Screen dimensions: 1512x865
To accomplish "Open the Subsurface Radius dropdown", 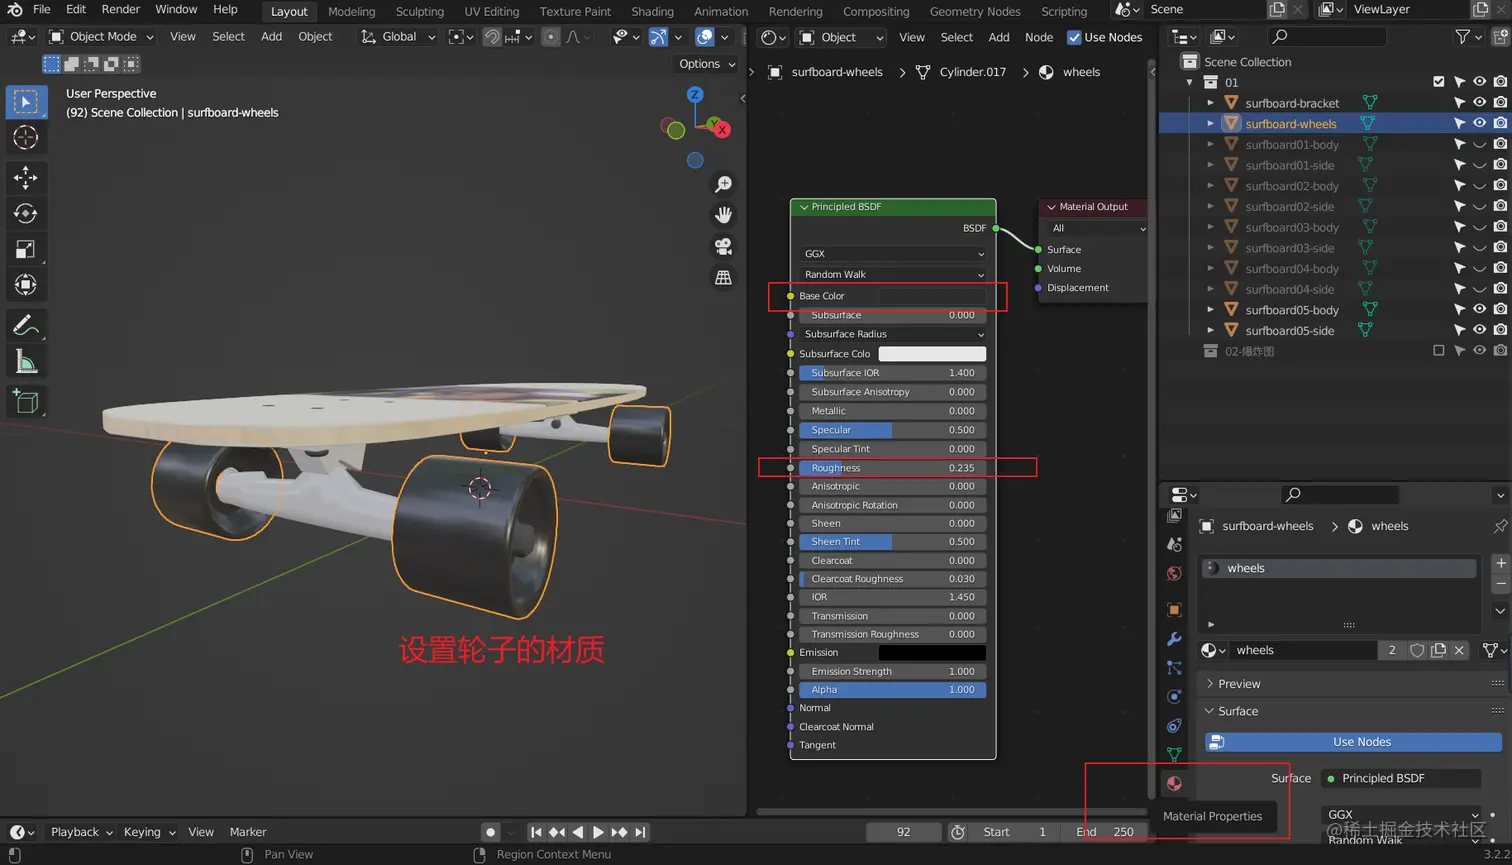I will [893, 334].
